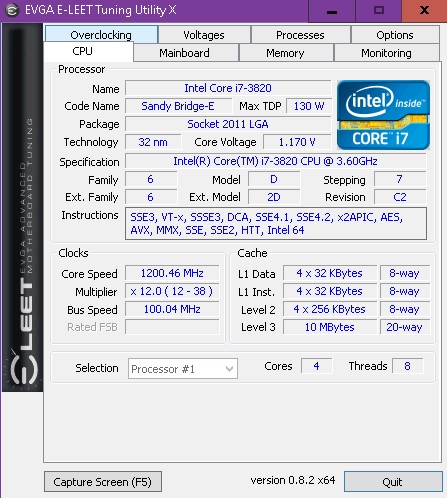
Task: Open the Processor #1 selection dropdown
Action: tap(183, 369)
